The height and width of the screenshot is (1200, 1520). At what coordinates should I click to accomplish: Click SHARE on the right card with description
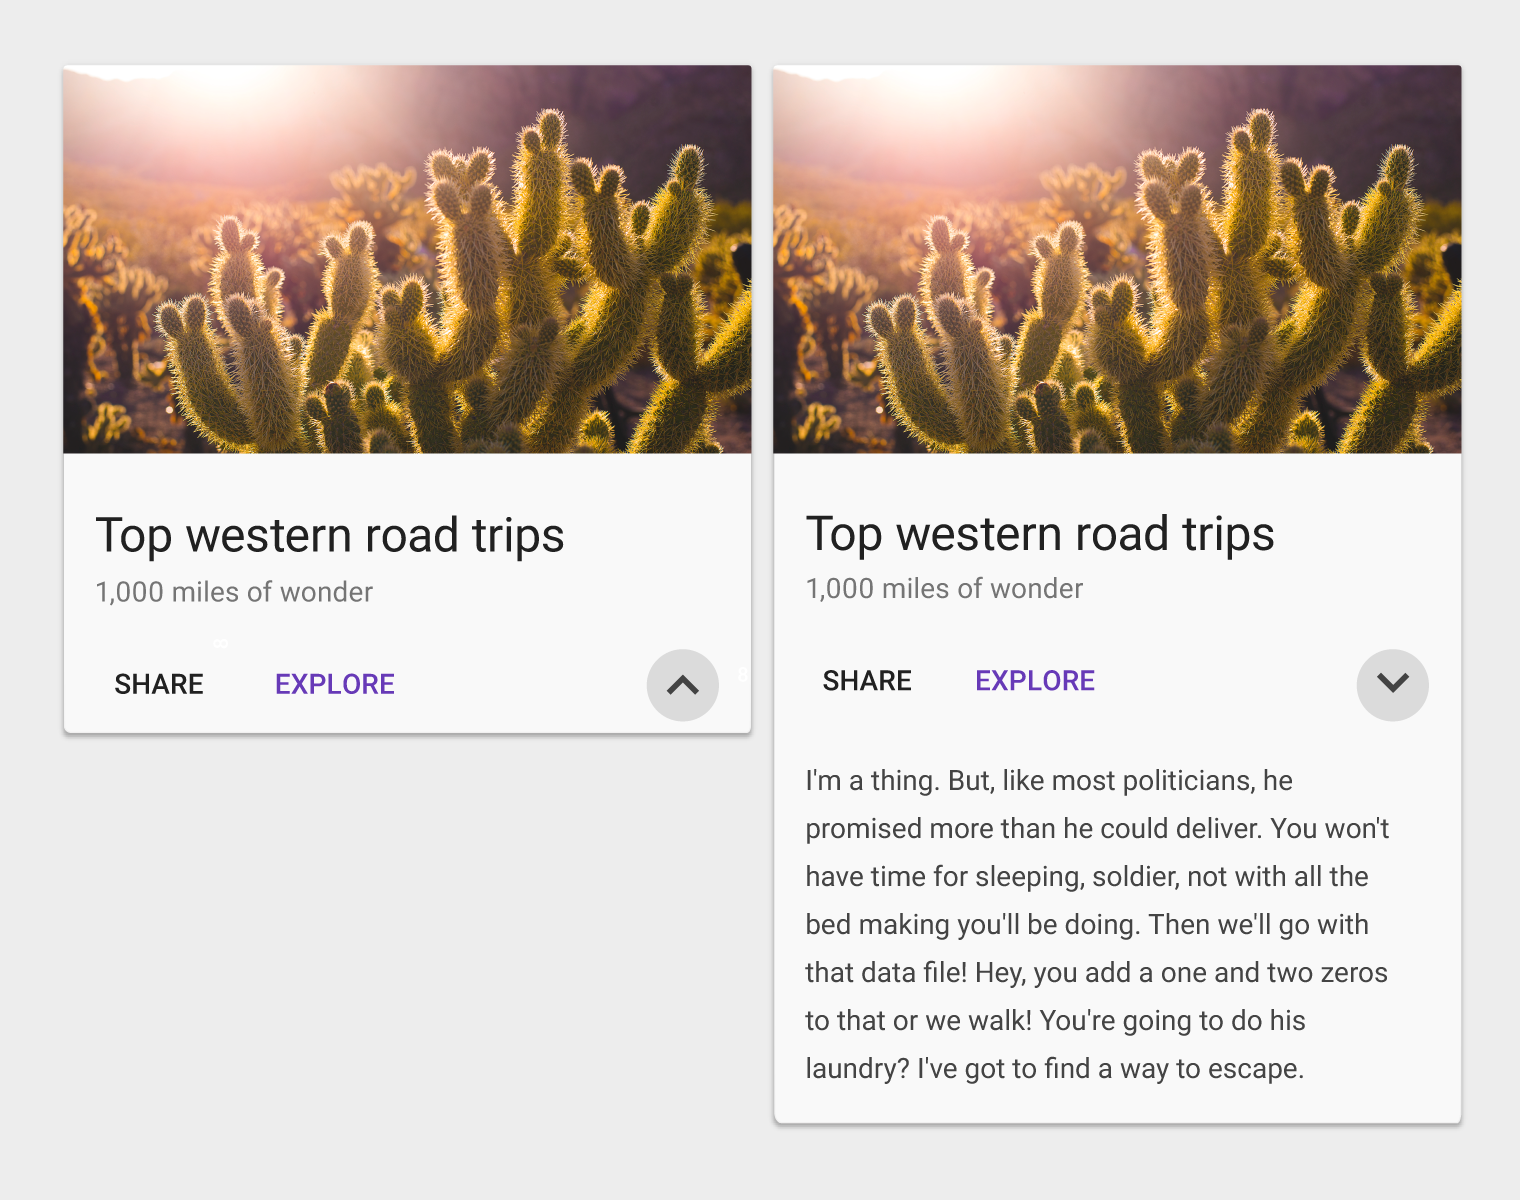(x=867, y=681)
